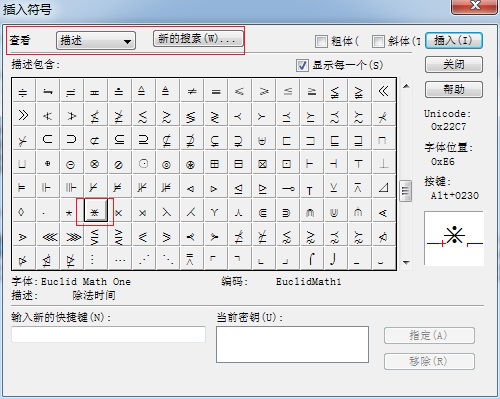The width and height of the screenshot is (500, 399).
Task: Uncheck the 显示每一个(S) checkbox
Action: point(302,65)
